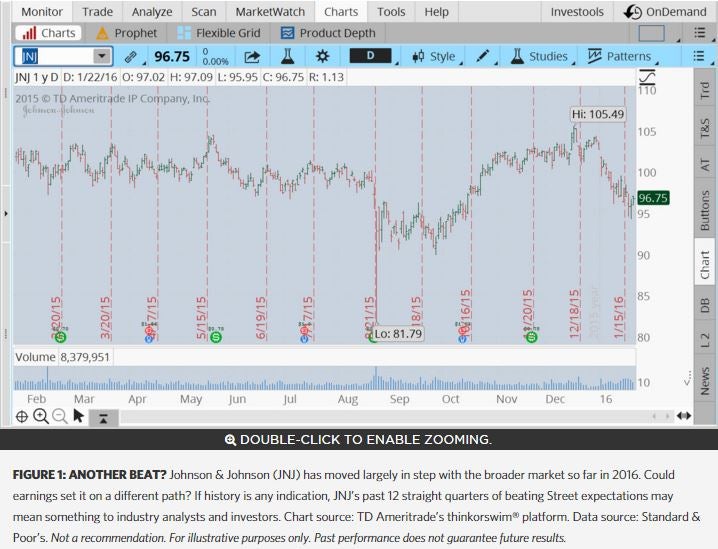Image resolution: width=718 pixels, height=549 pixels.
Task: Open the L 2 side tab
Action: [705, 340]
